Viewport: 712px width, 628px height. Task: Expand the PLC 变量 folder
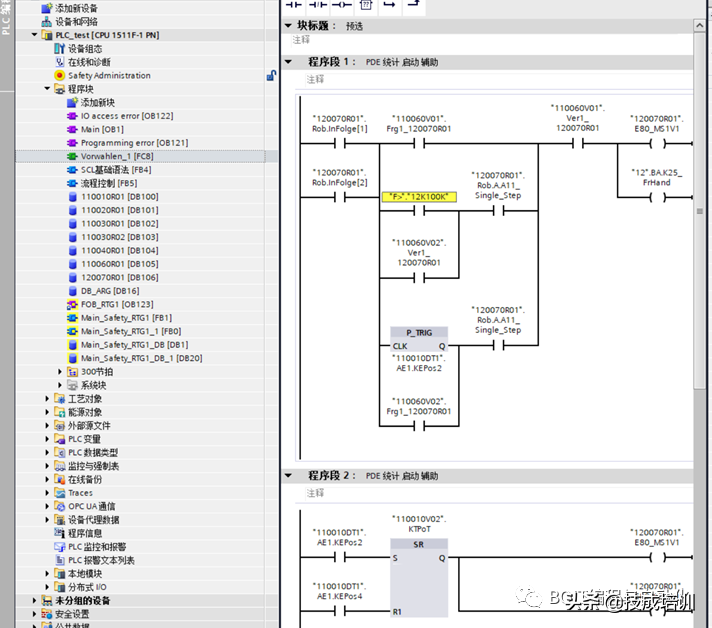point(47,439)
